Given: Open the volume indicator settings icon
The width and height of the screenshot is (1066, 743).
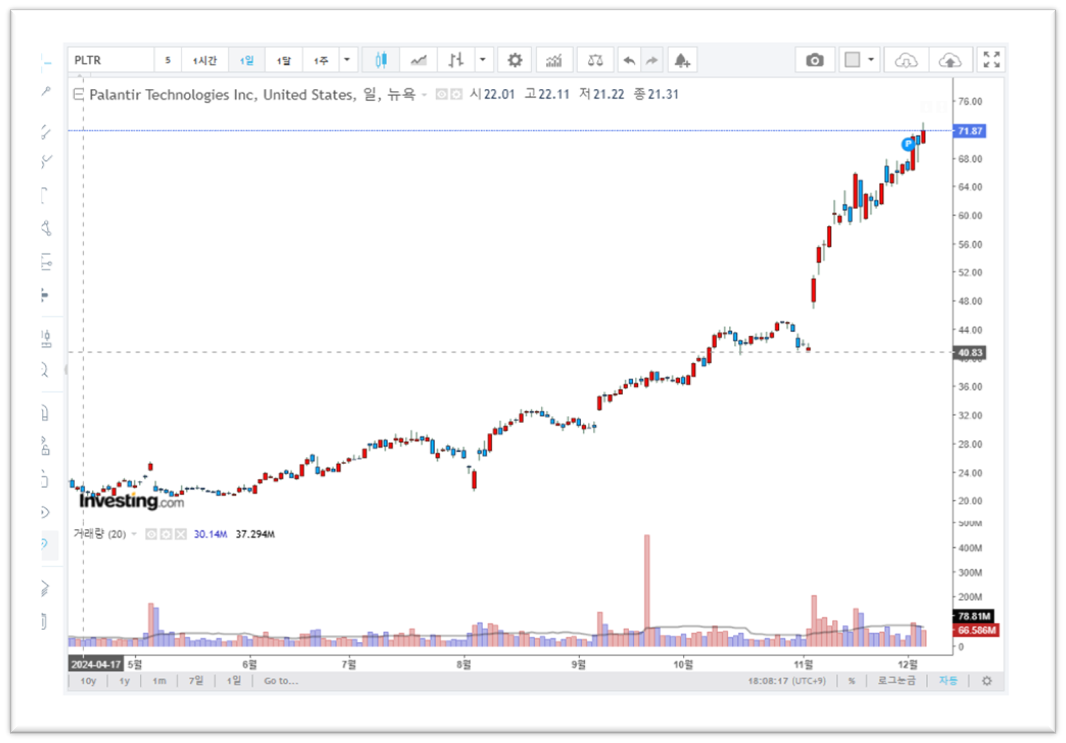Looking at the screenshot, I should (165, 534).
